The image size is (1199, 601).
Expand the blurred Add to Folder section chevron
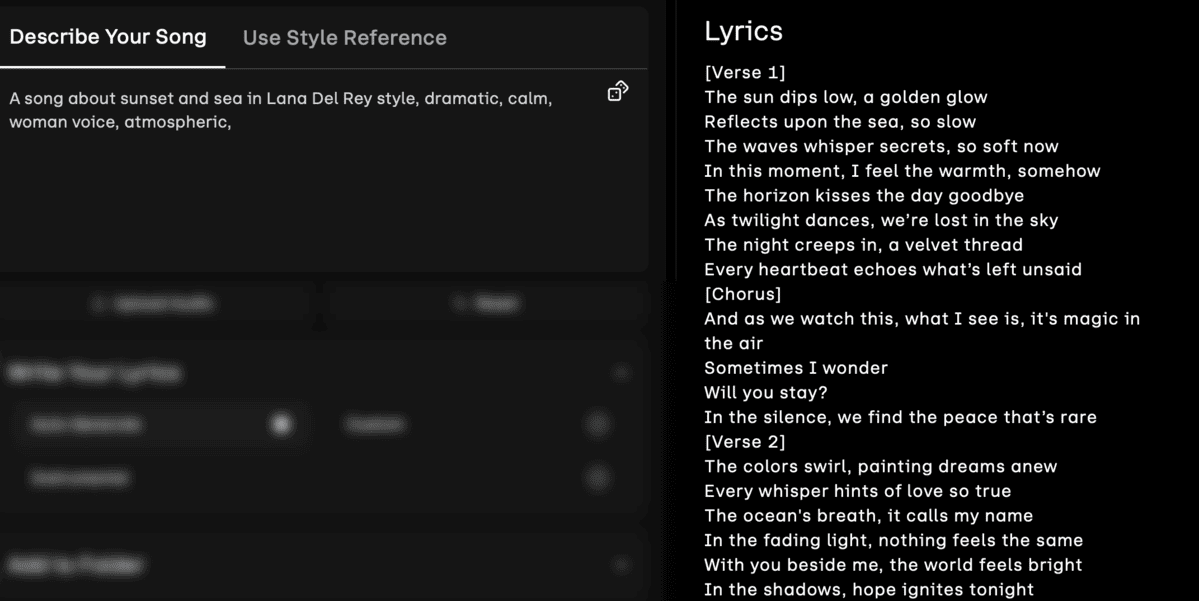[622, 565]
